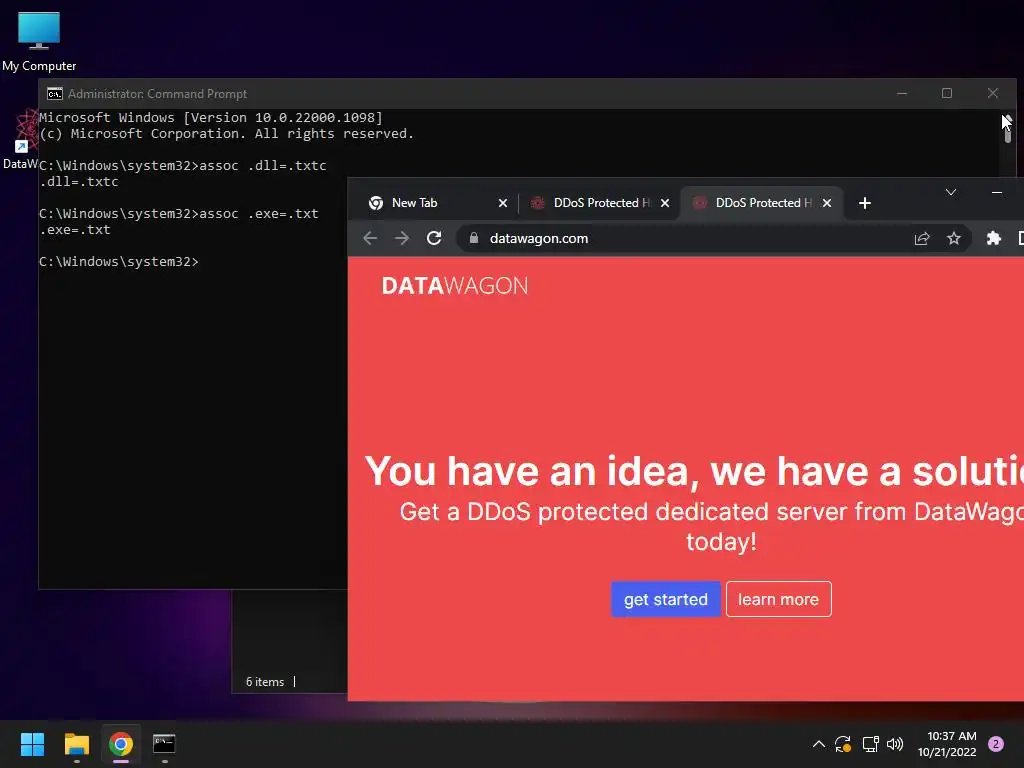The height and width of the screenshot is (768, 1024).
Task: Open a new Chrome tab
Action: click(x=865, y=203)
